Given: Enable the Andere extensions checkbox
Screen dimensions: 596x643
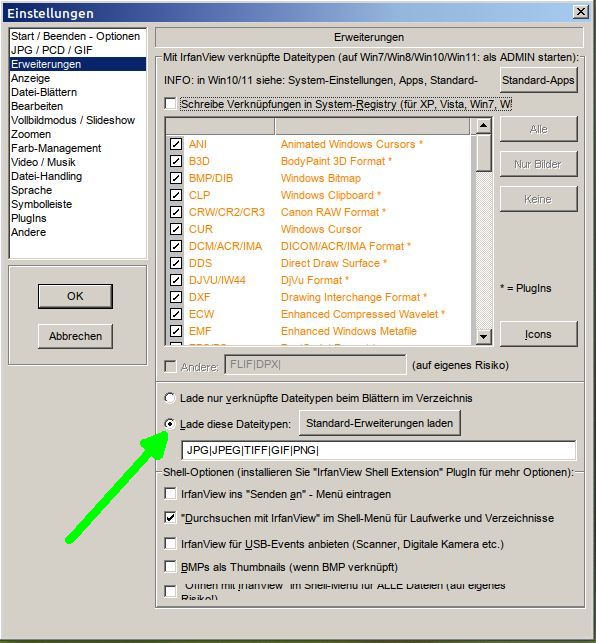Looking at the screenshot, I should tap(170, 366).
